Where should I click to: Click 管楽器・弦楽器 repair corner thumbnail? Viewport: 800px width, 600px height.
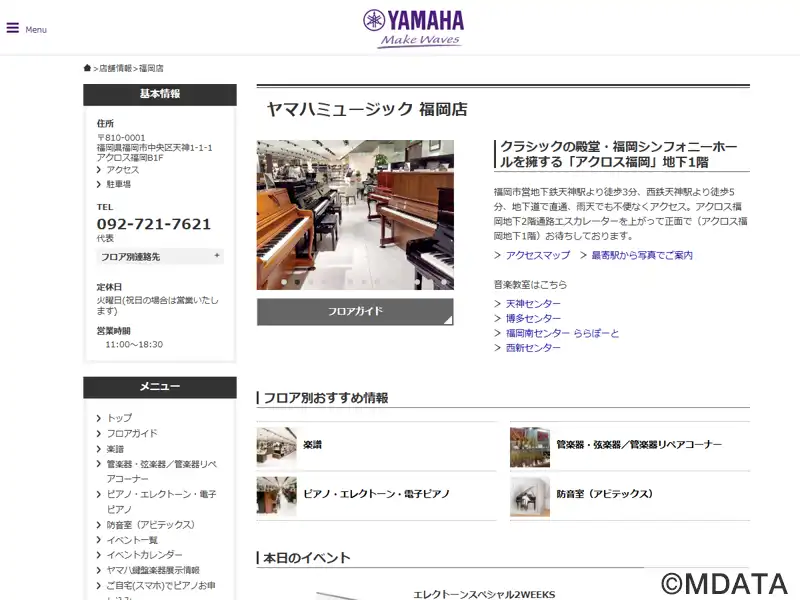coord(530,447)
